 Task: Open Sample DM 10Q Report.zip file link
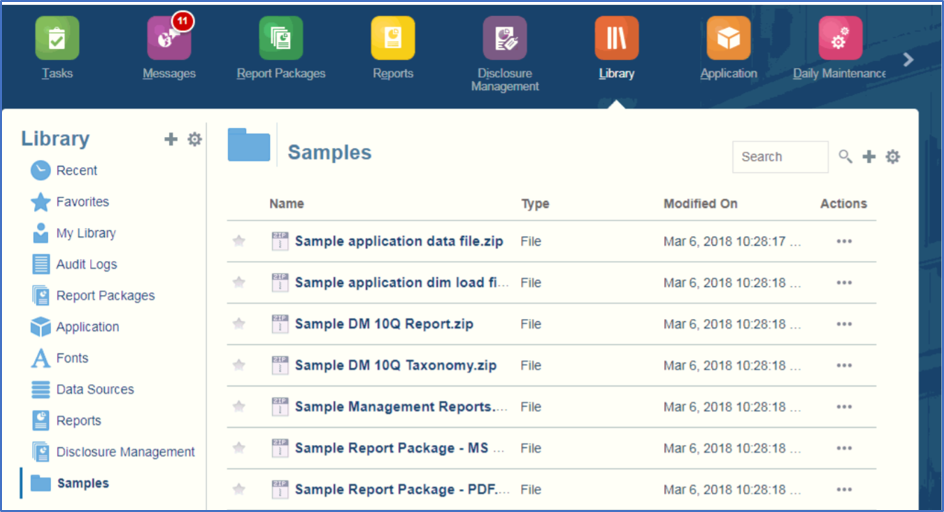(384, 324)
